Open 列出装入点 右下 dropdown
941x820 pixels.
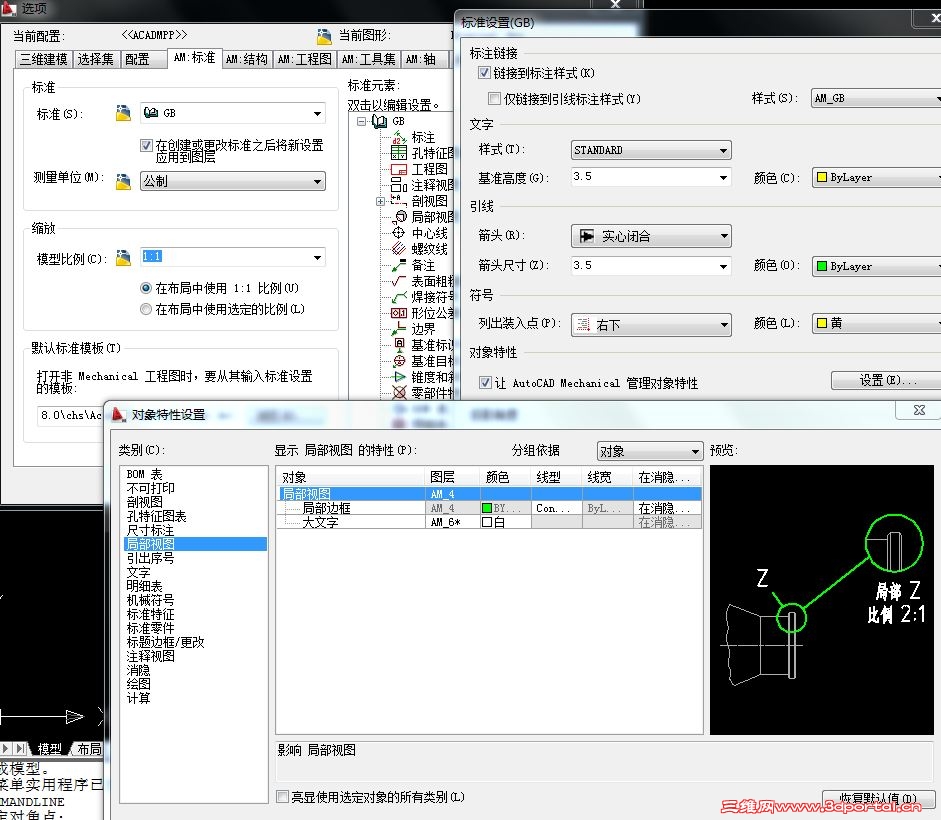point(651,325)
